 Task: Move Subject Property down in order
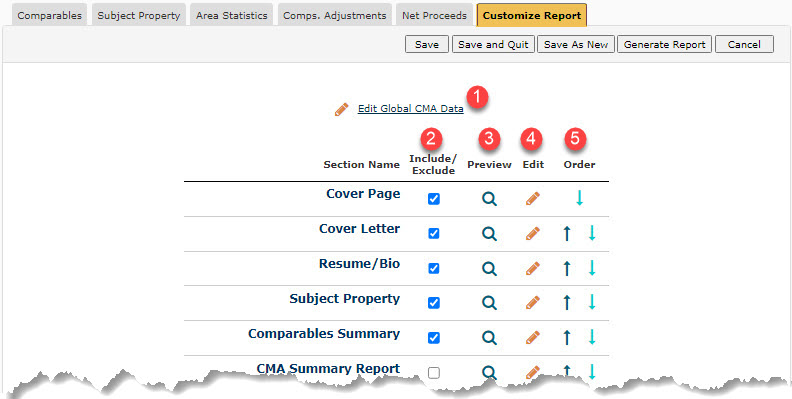(x=592, y=302)
